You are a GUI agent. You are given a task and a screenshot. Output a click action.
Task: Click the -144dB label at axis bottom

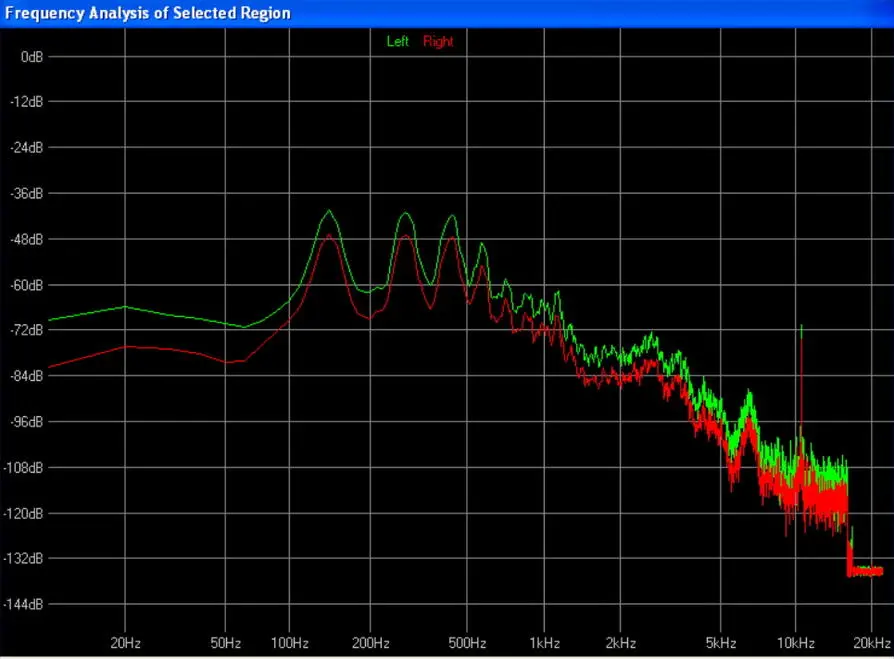pyautogui.click(x=26, y=605)
